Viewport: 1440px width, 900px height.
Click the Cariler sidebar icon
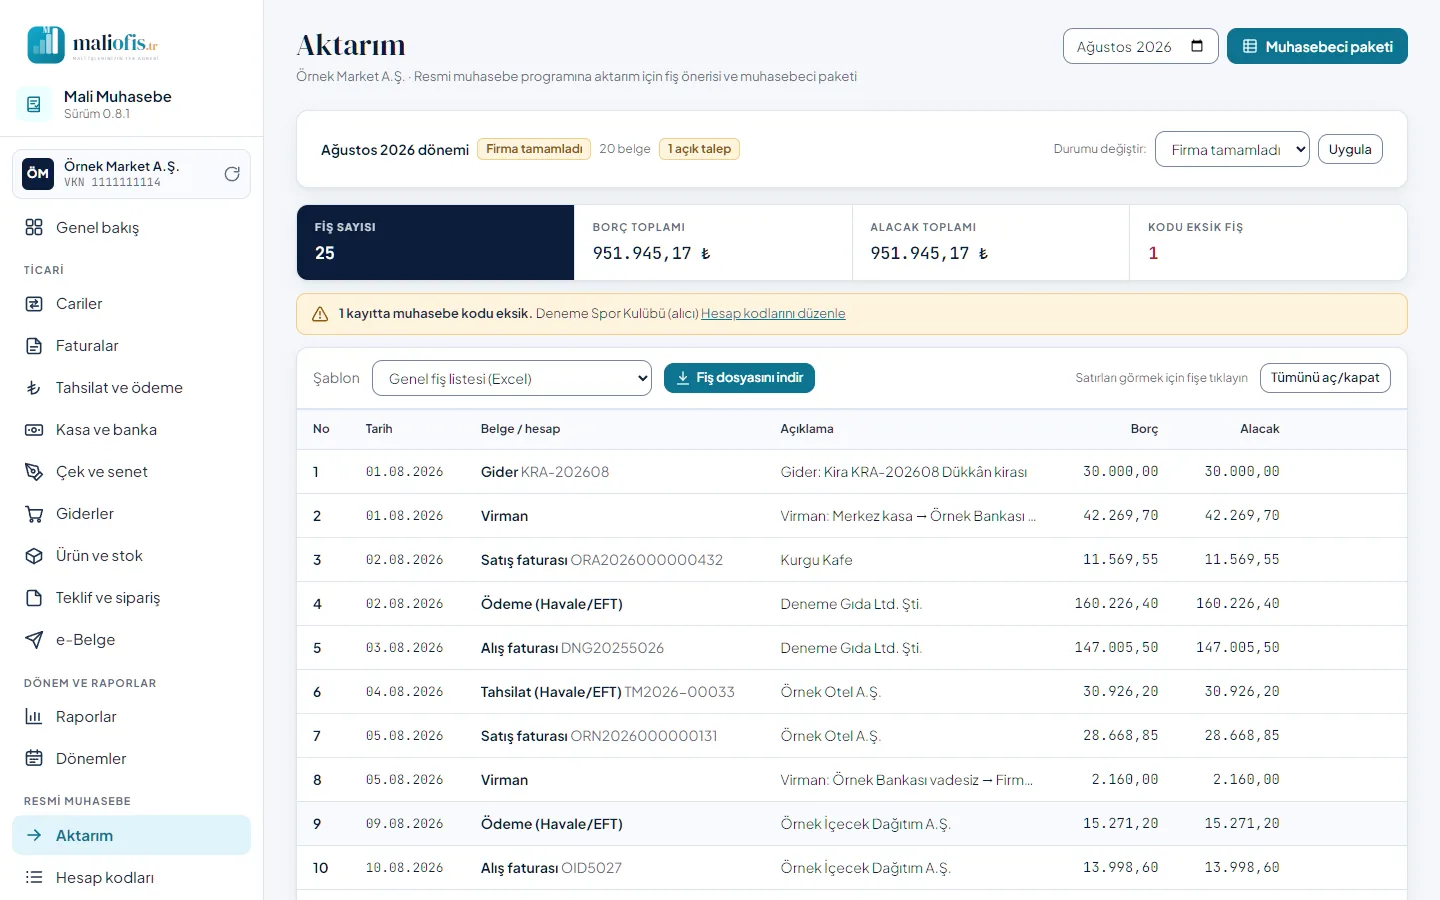34,304
